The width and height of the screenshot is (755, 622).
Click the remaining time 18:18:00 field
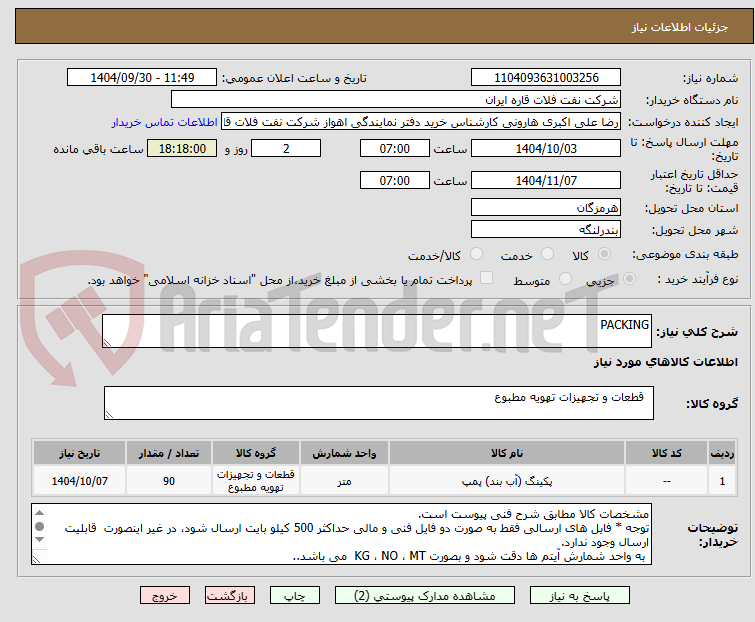[182, 148]
